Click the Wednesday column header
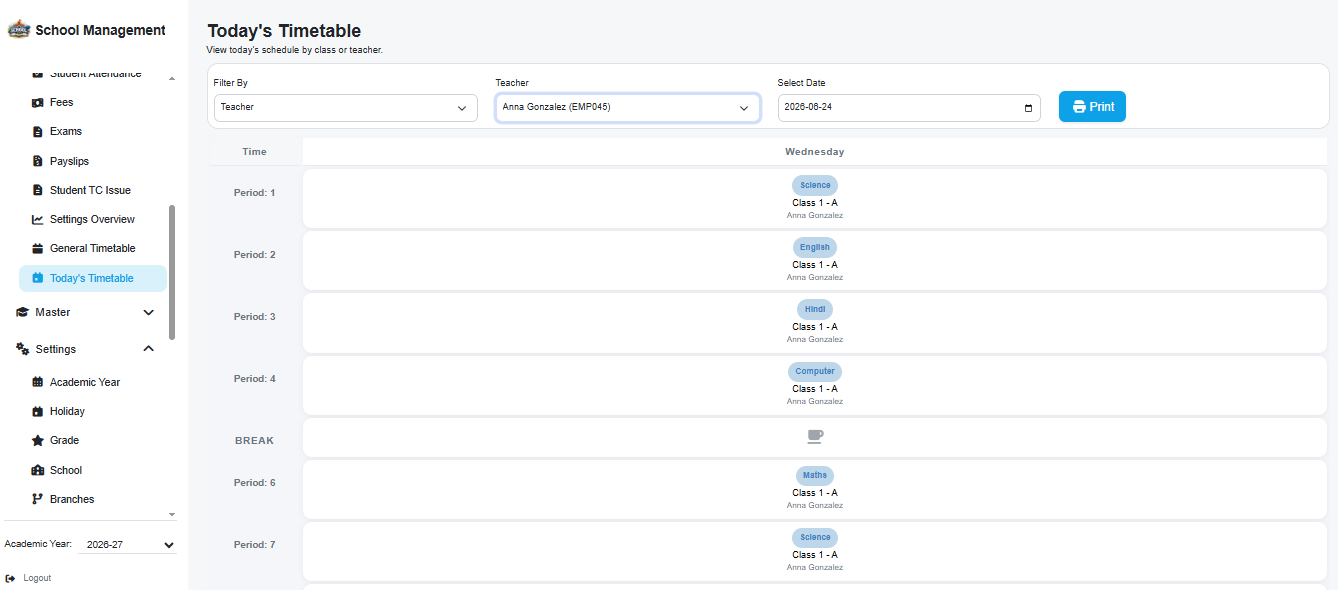This screenshot has height=590, width=1338. pyautogui.click(x=815, y=152)
